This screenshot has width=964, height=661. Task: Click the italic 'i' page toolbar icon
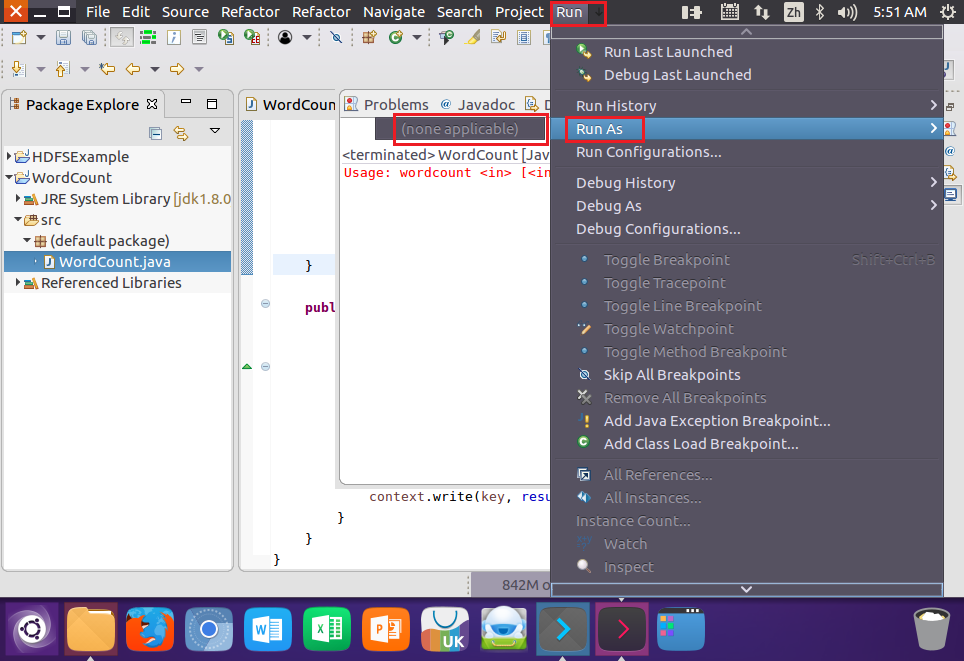(174, 38)
